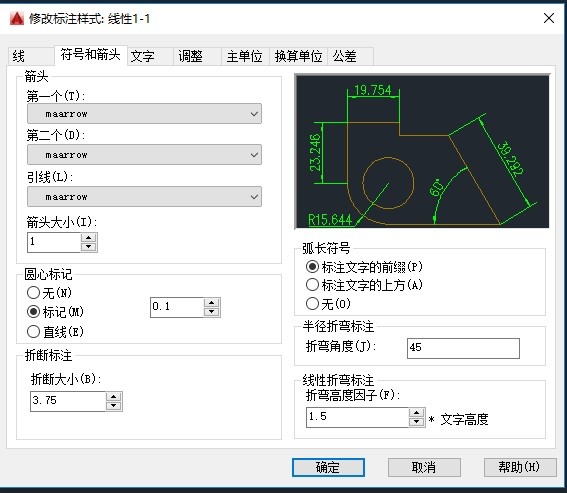
Task: Select 无(O) arc length symbol option
Action: tap(328, 303)
